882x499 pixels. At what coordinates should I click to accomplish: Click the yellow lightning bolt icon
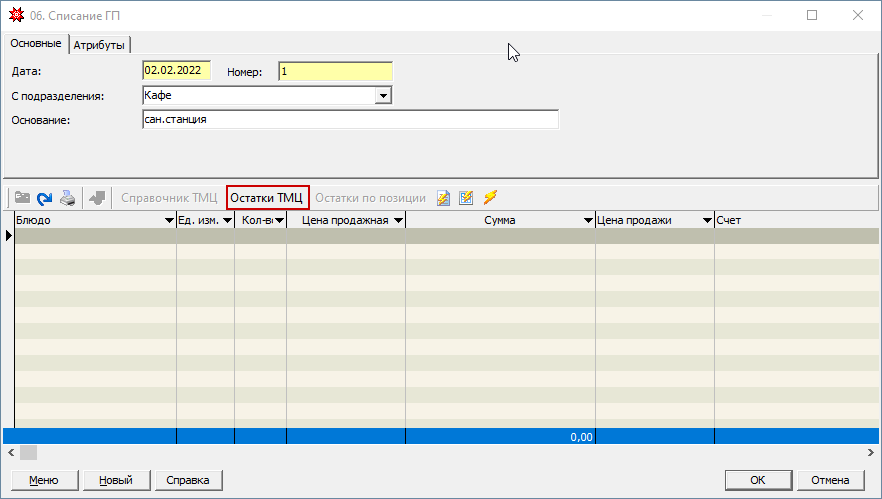tap(490, 197)
